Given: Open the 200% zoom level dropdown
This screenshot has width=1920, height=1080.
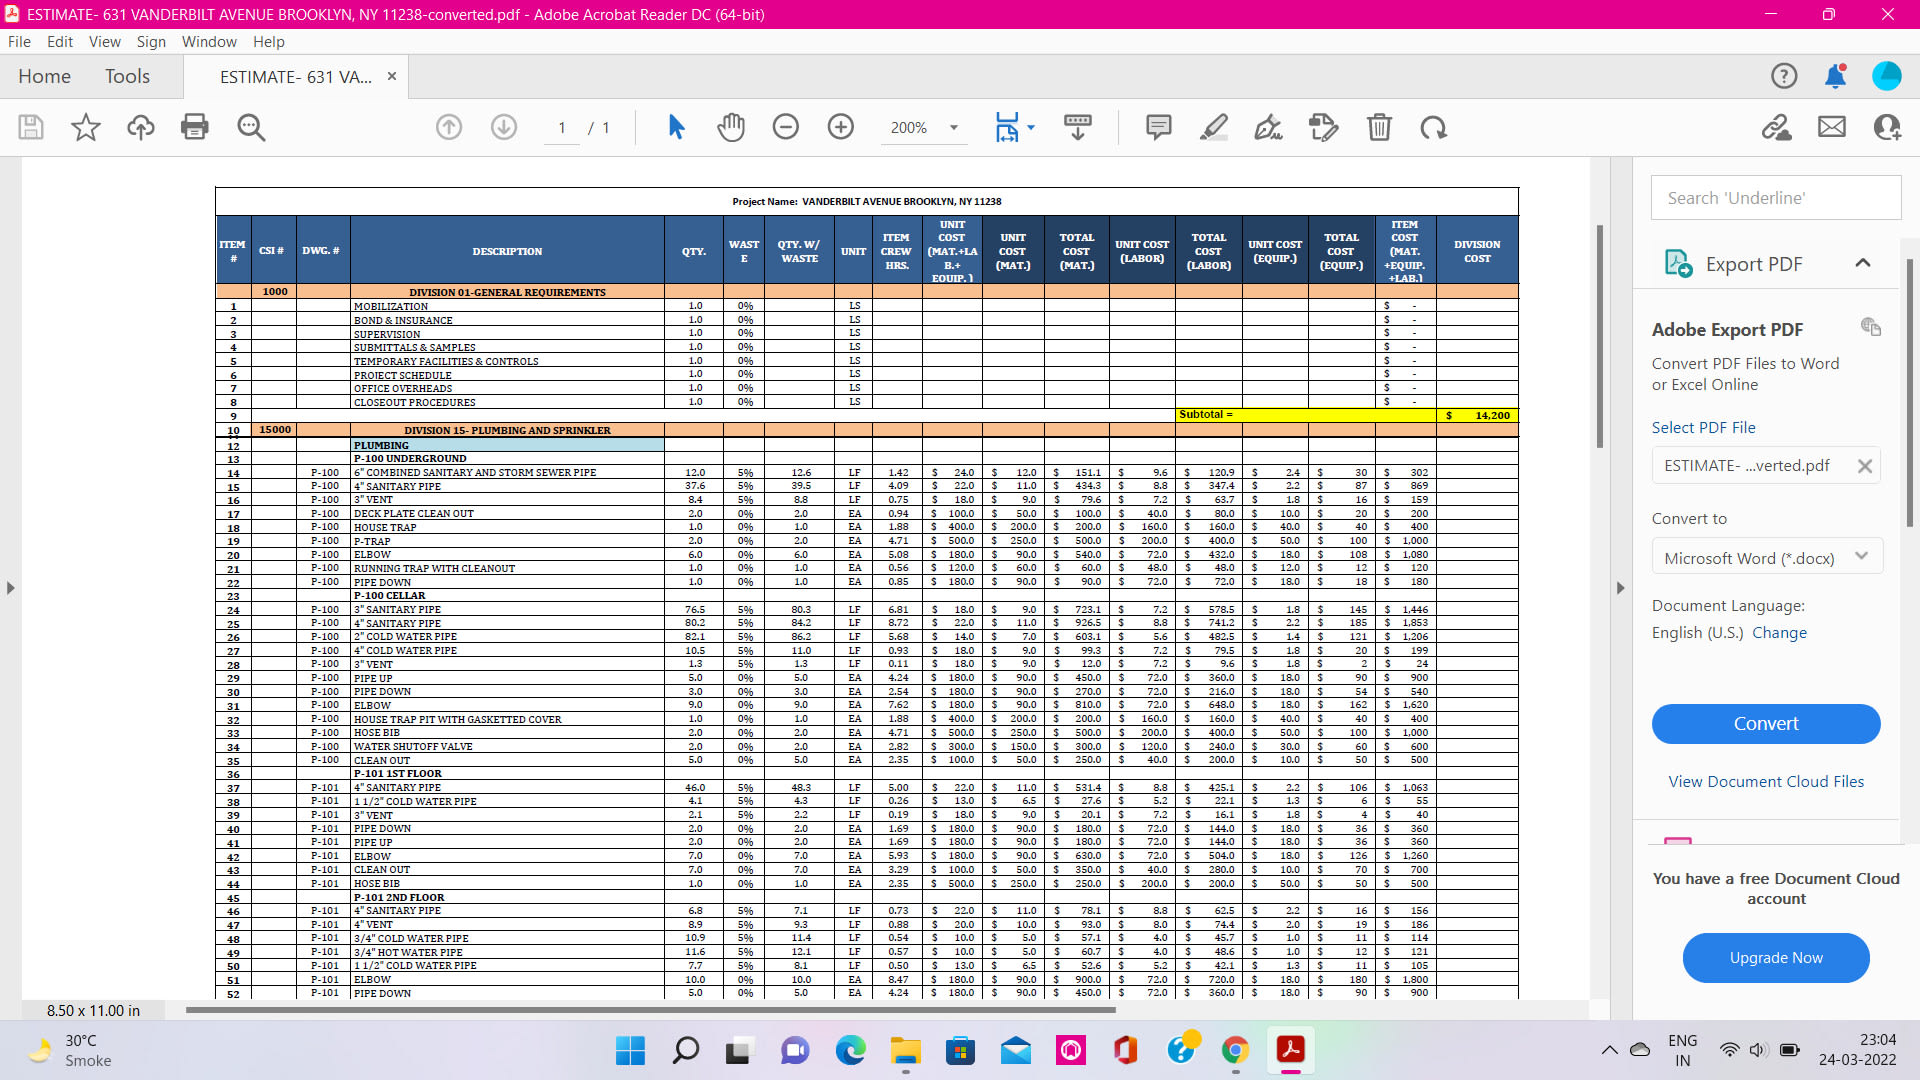Looking at the screenshot, I should pyautogui.click(x=954, y=127).
